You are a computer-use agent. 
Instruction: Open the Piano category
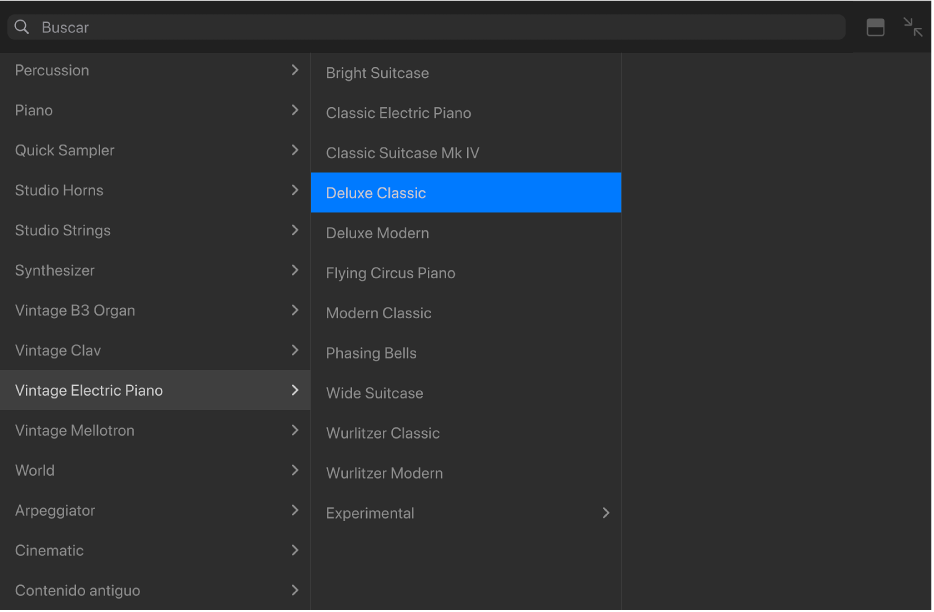pyautogui.click(x=34, y=110)
